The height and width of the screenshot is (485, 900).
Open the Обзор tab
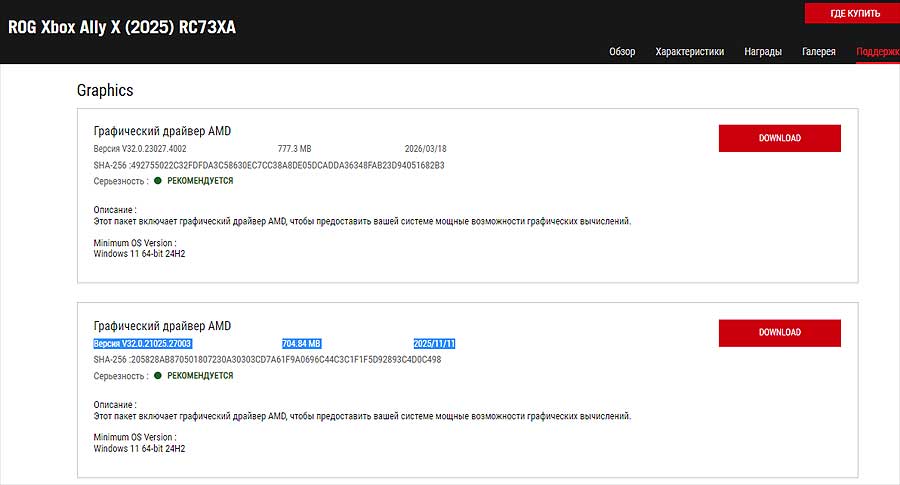pos(622,52)
